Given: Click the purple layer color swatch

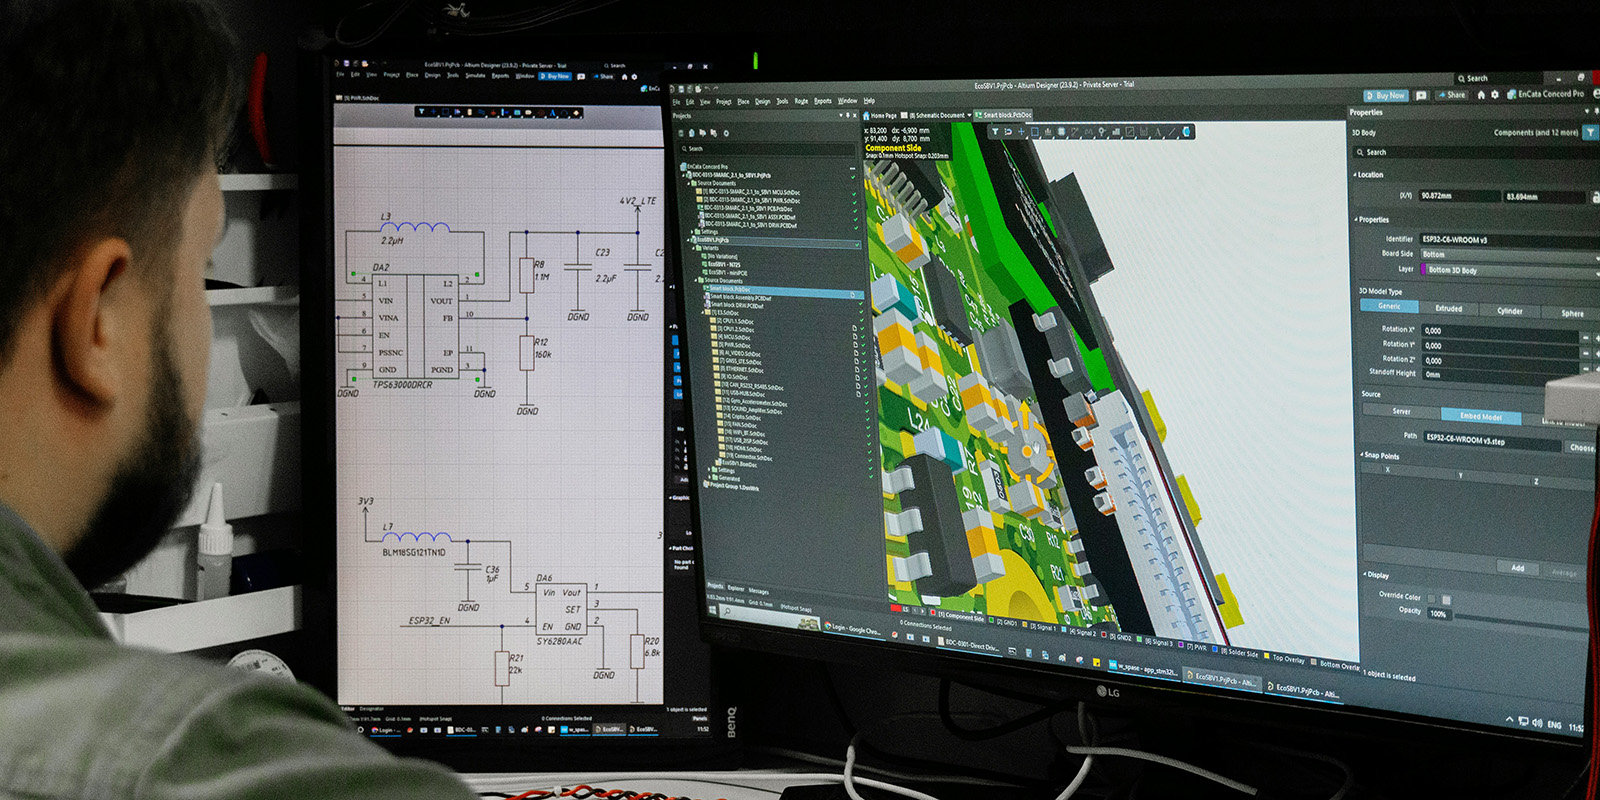Looking at the screenshot, I should coord(1424,270).
